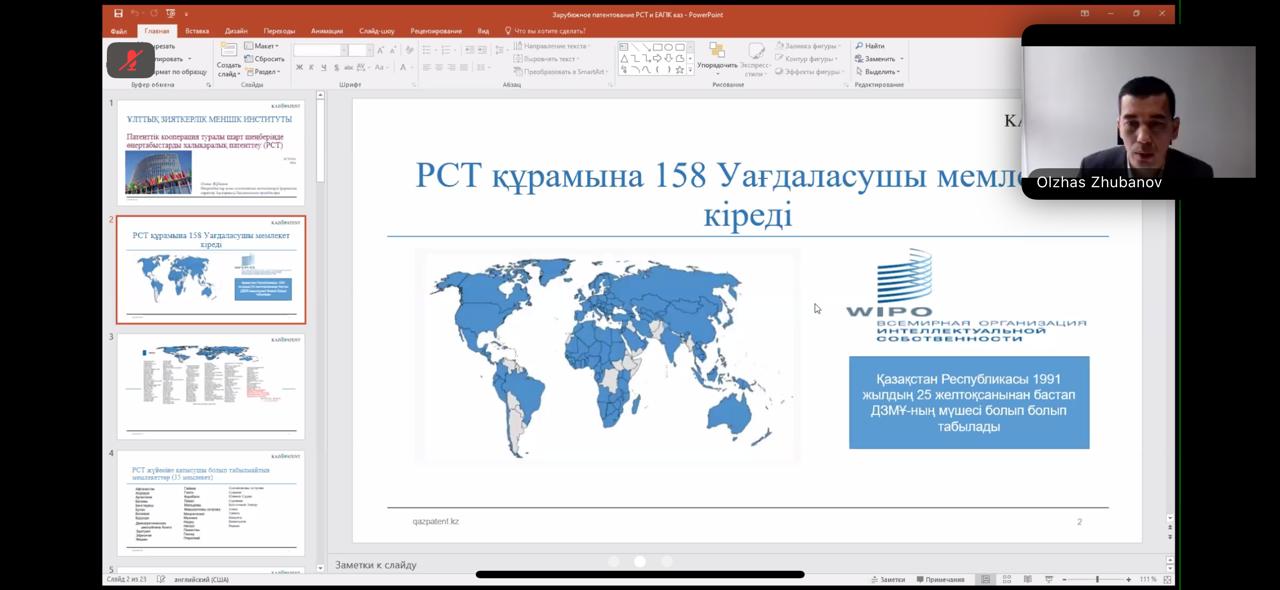Image resolution: width=1280 pixels, height=590 pixels.
Task: Toggle Notes (Заметки) pane in status bar
Action: point(888,579)
